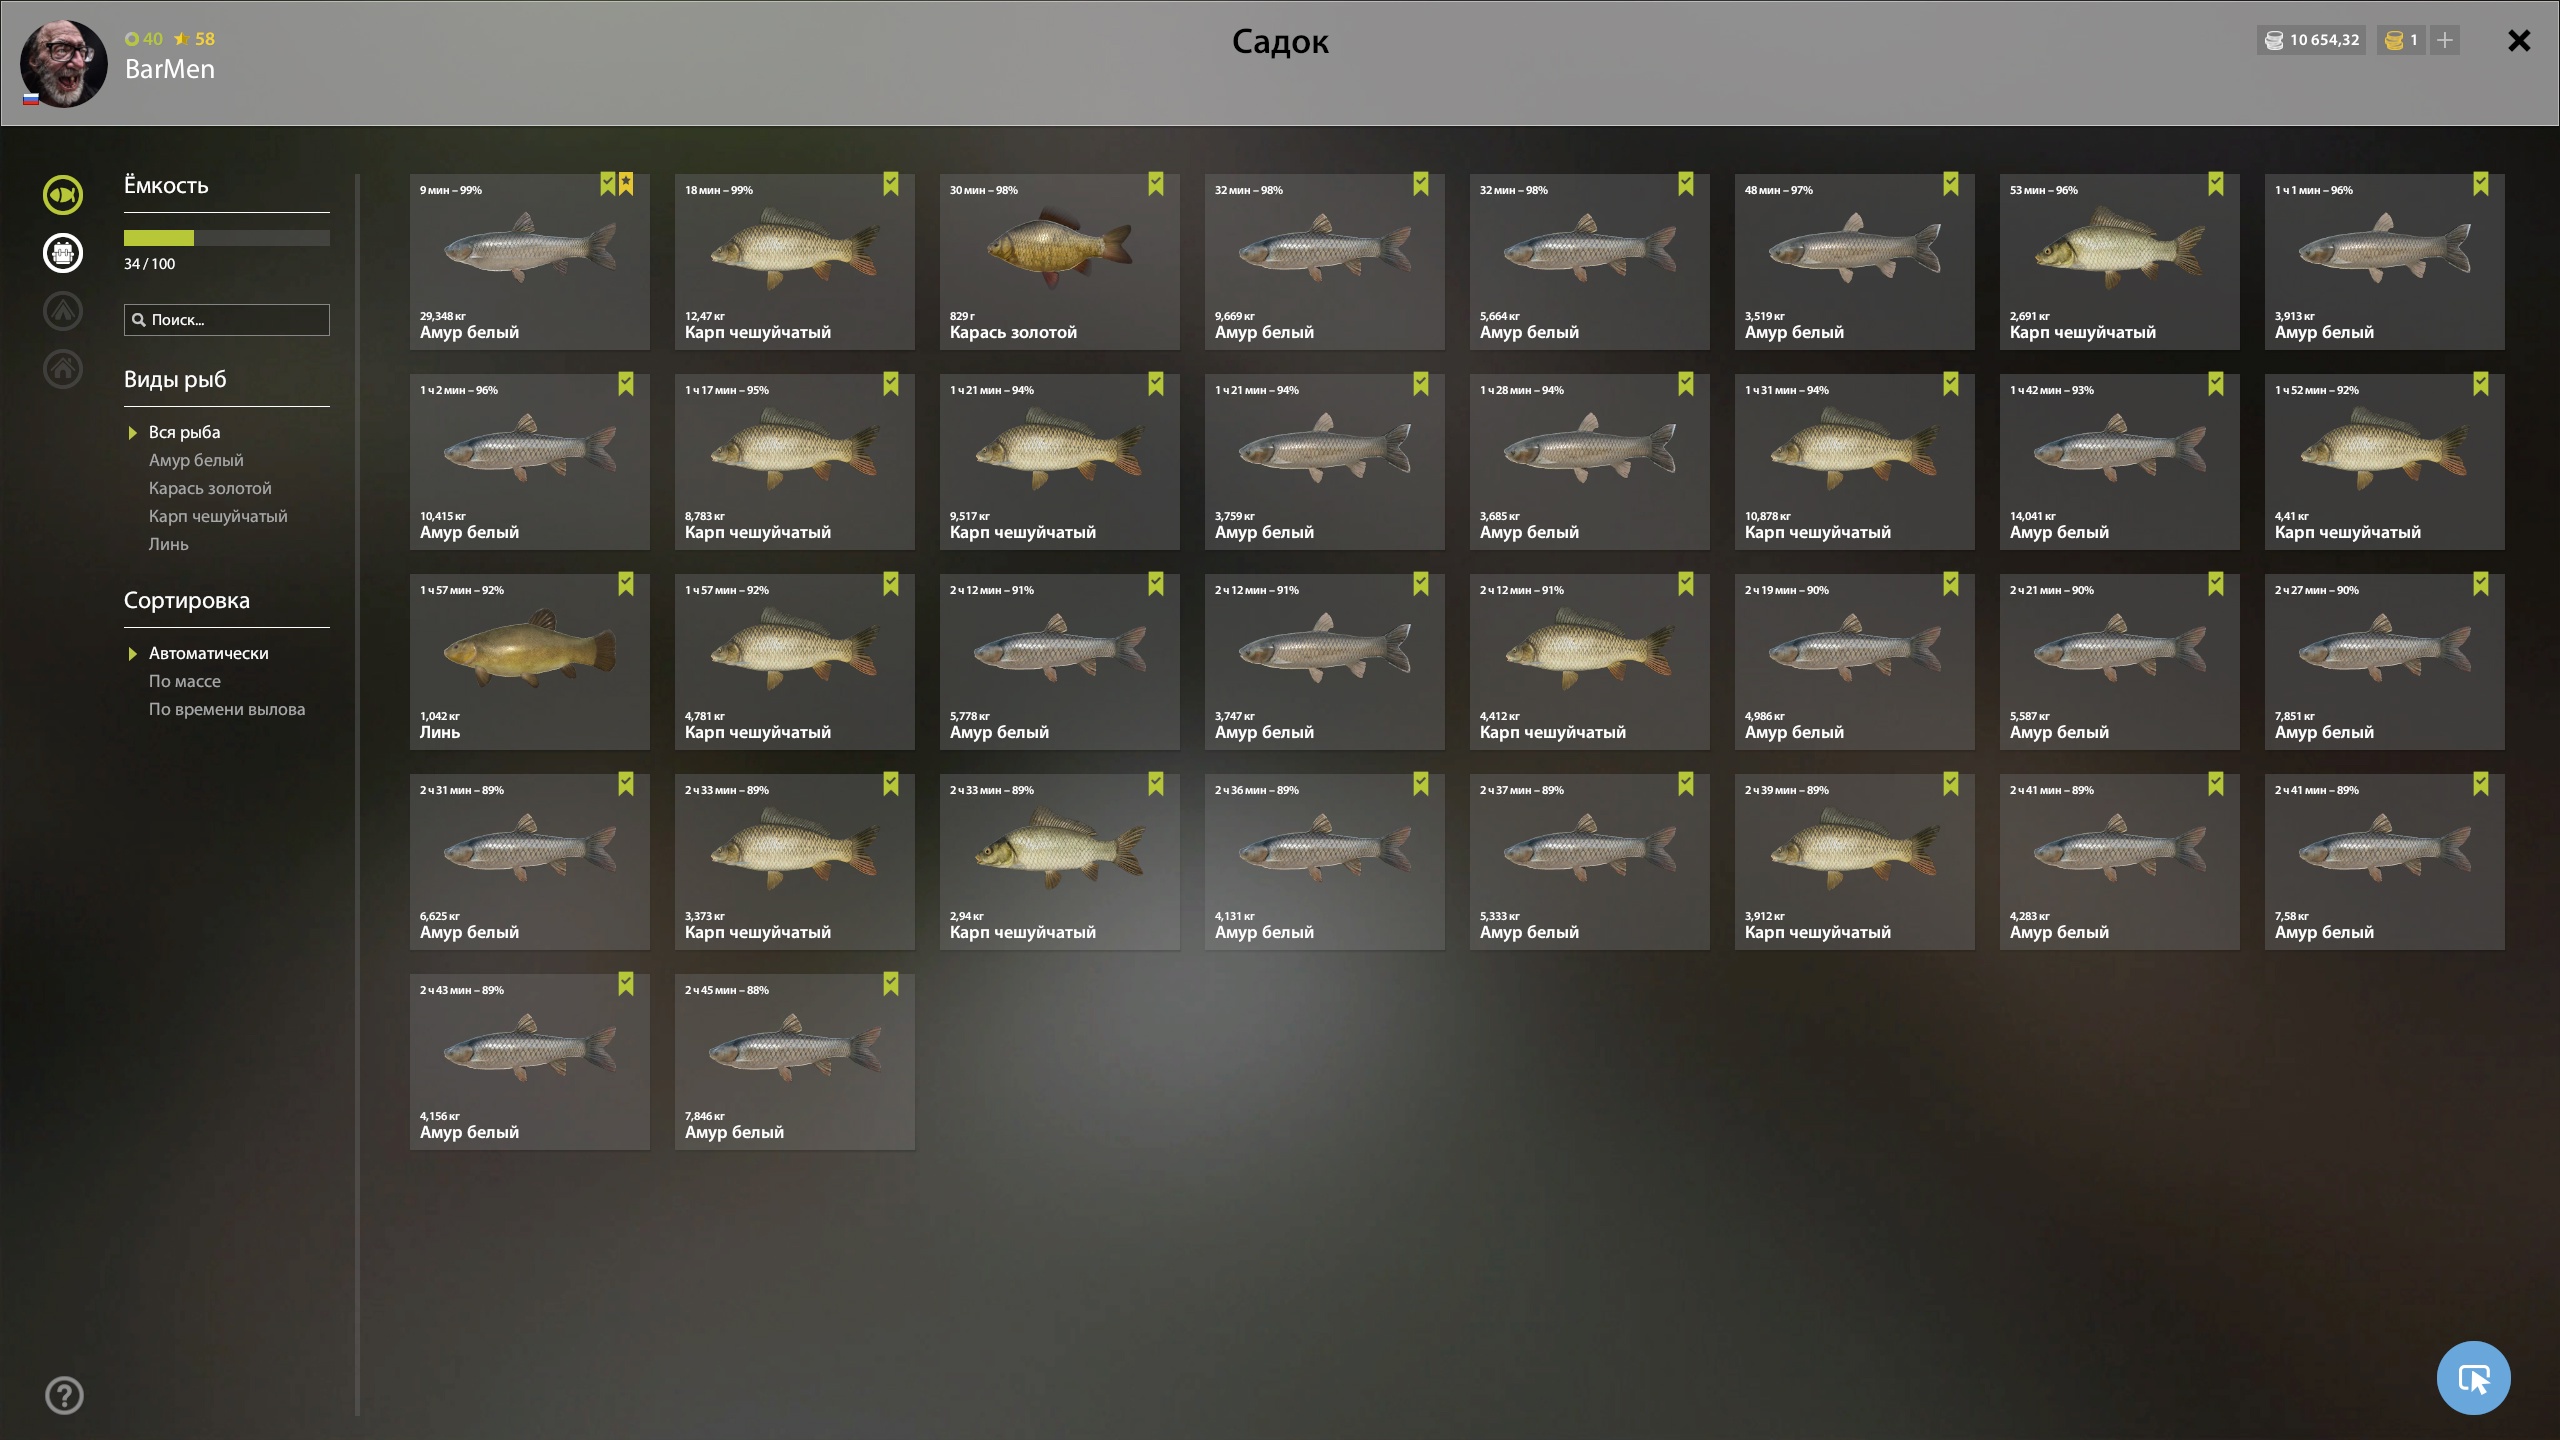2560x1440 pixels.
Task: Add coins with the plus icon
Action: coord(2445,40)
